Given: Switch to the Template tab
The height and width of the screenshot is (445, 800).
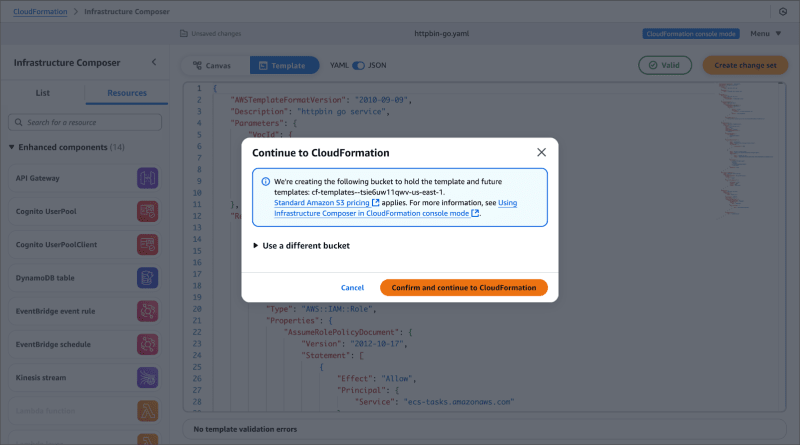Looking at the screenshot, I should point(284,65).
